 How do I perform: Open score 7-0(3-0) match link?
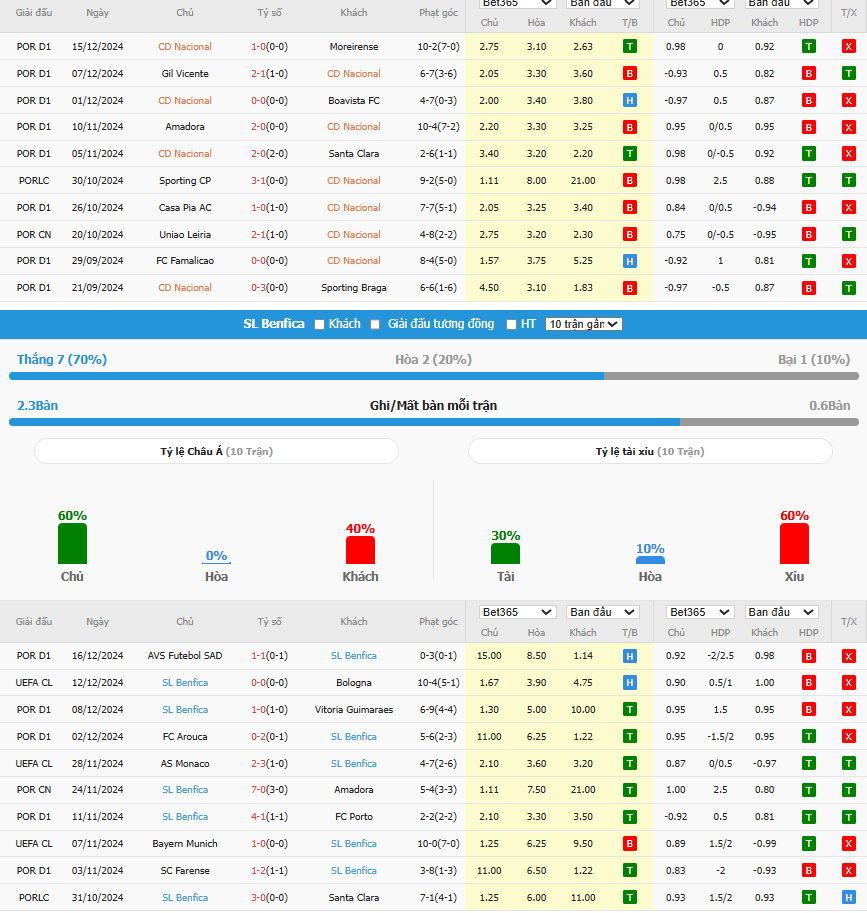tap(269, 790)
